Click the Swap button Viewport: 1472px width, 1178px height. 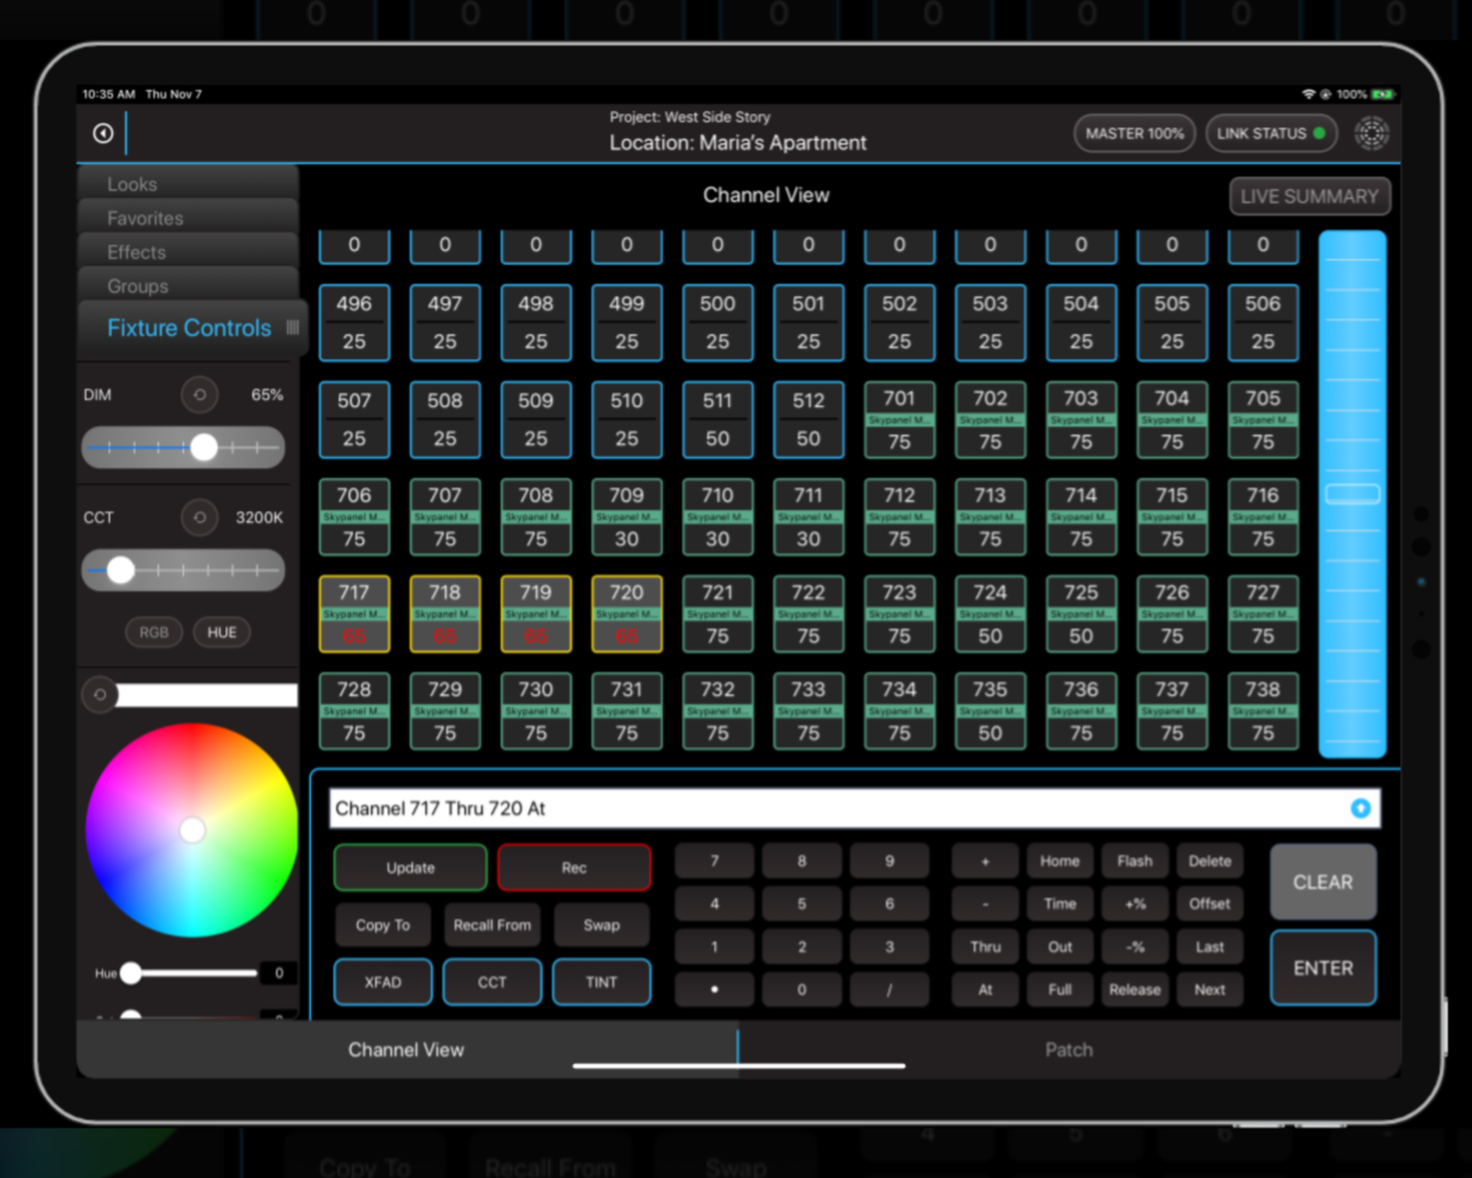(601, 925)
